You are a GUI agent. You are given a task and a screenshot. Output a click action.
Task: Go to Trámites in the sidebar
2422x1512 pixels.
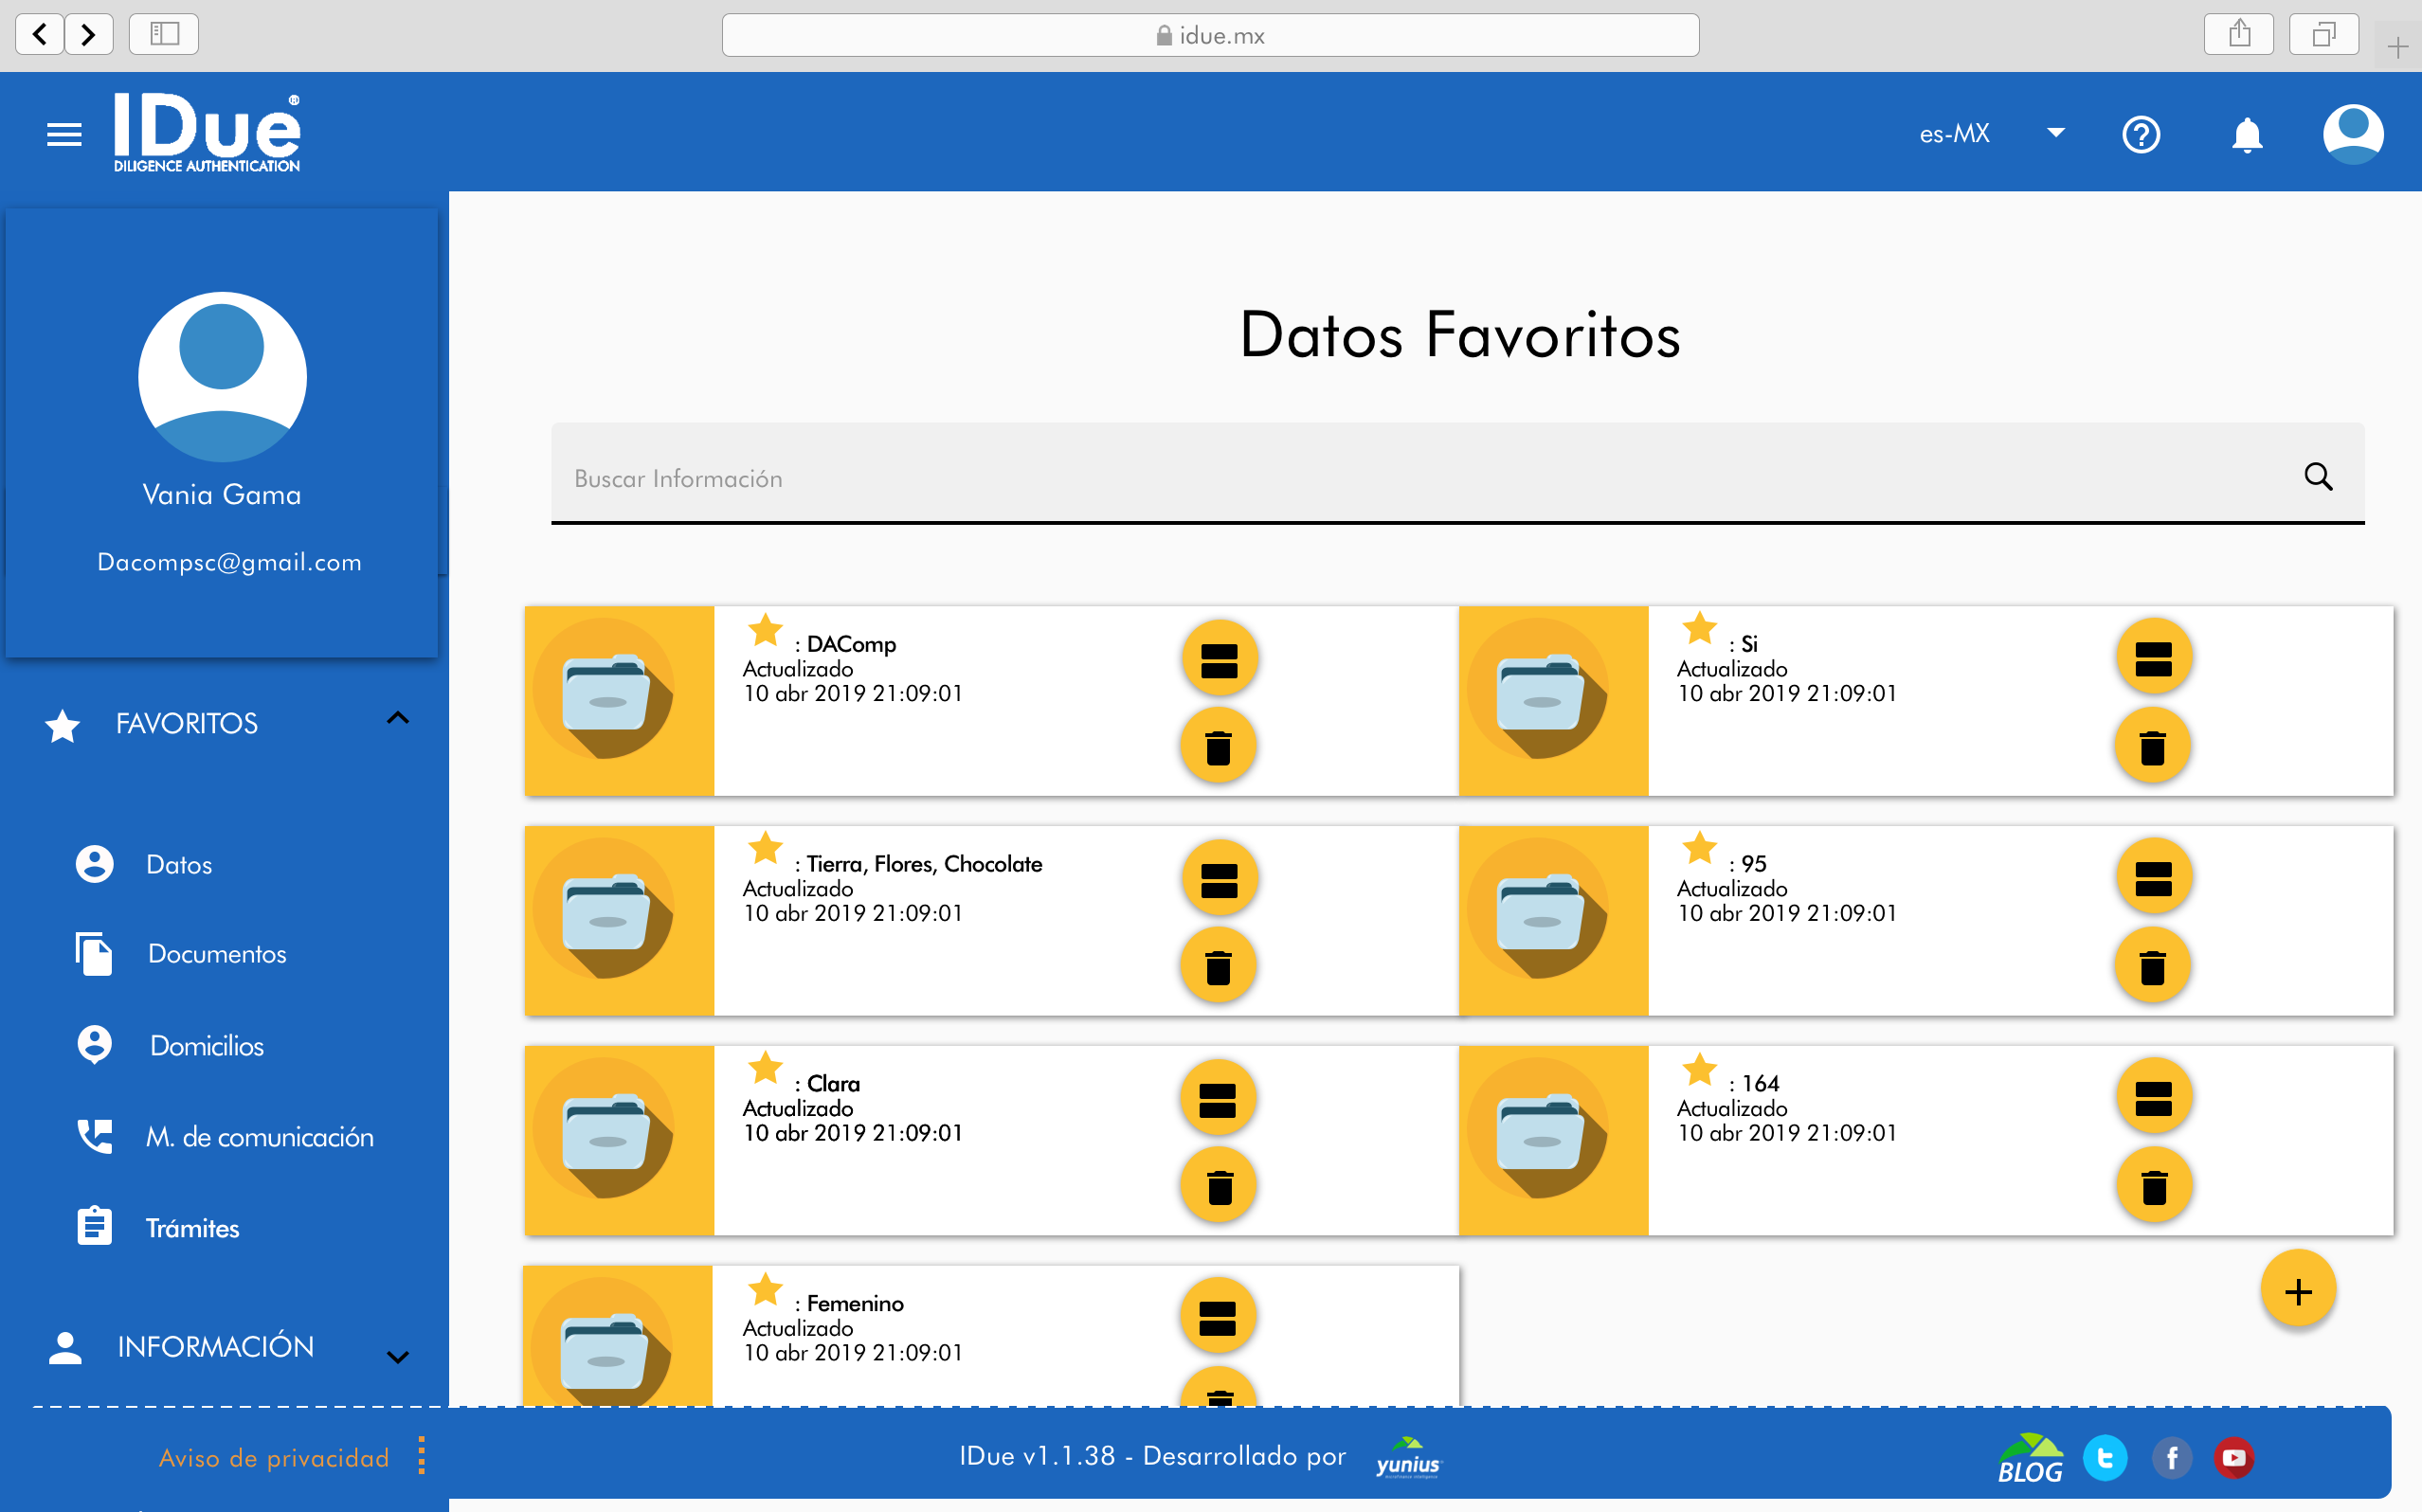point(192,1228)
